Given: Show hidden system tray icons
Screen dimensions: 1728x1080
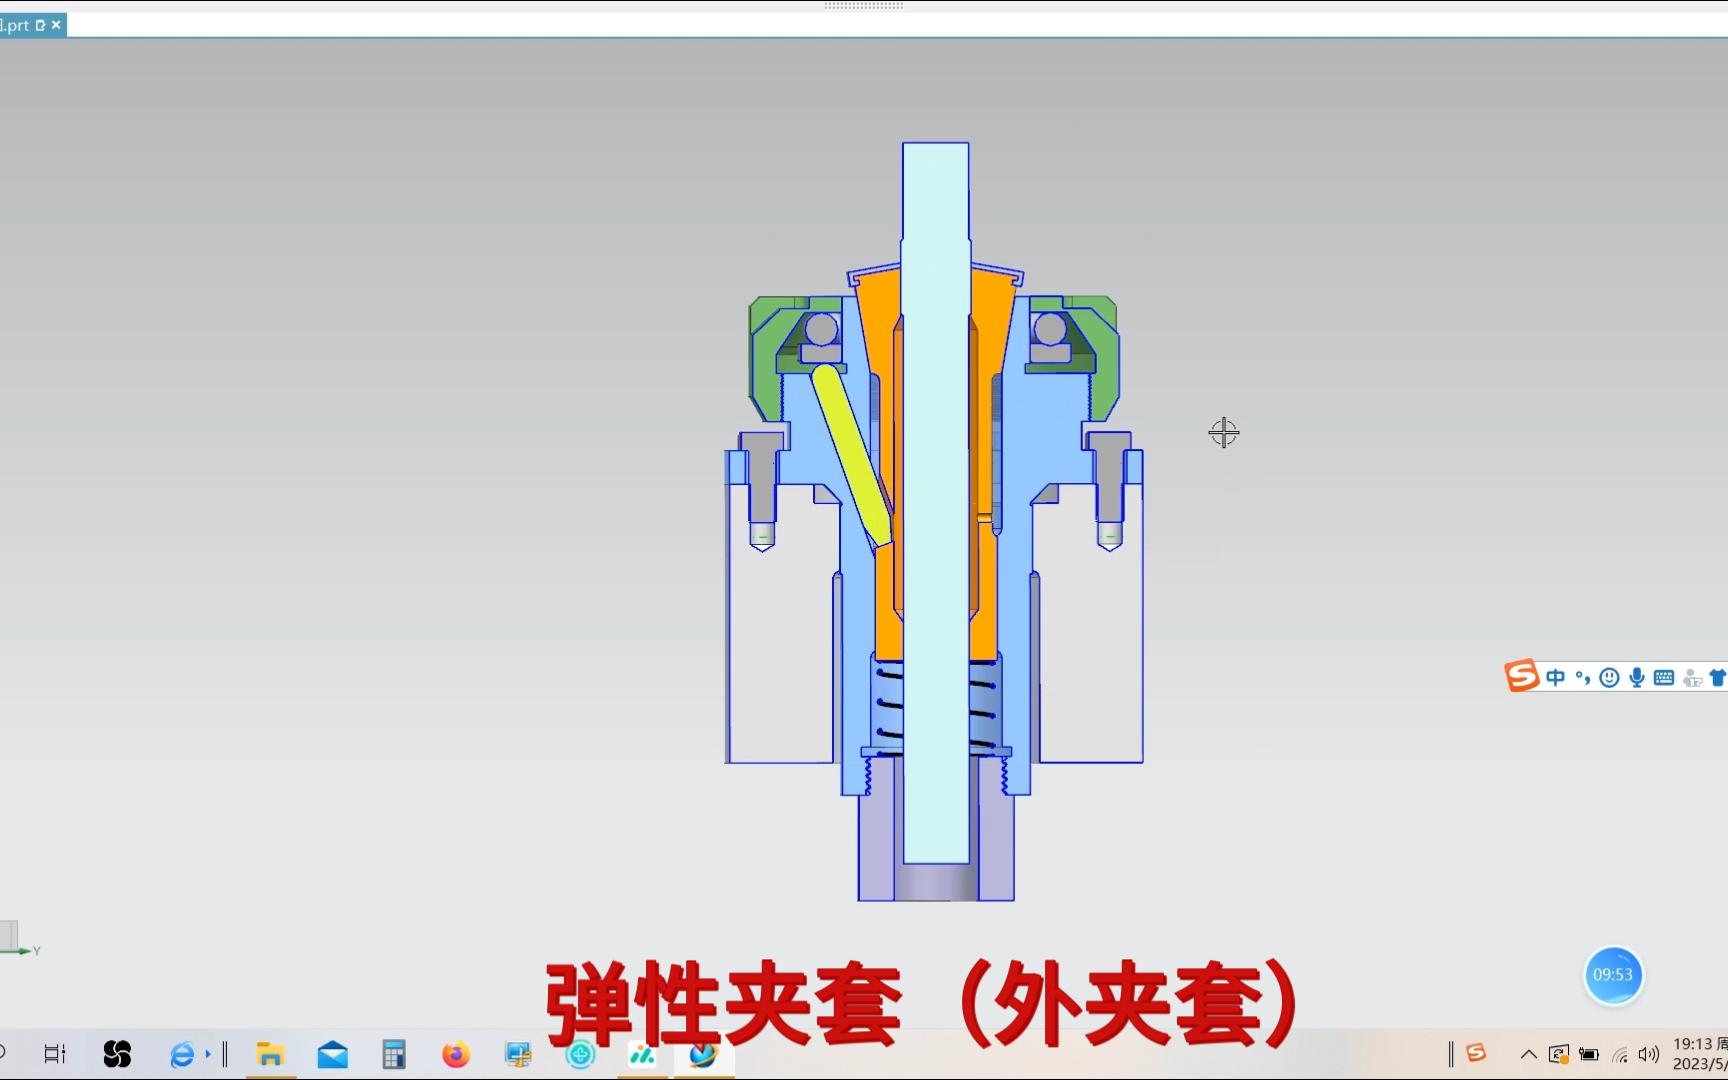Looking at the screenshot, I should click(1528, 1054).
